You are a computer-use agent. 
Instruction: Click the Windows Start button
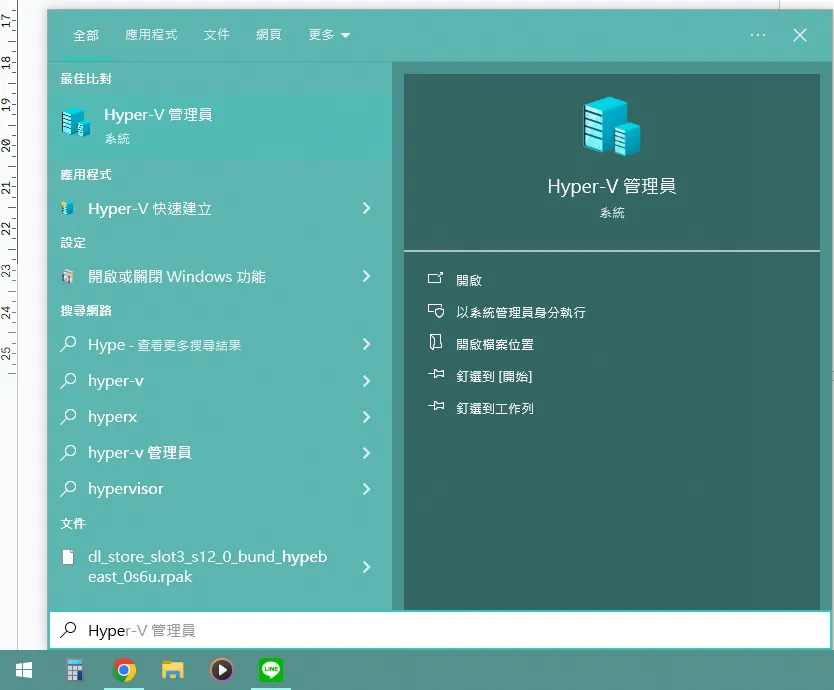pos(24,670)
